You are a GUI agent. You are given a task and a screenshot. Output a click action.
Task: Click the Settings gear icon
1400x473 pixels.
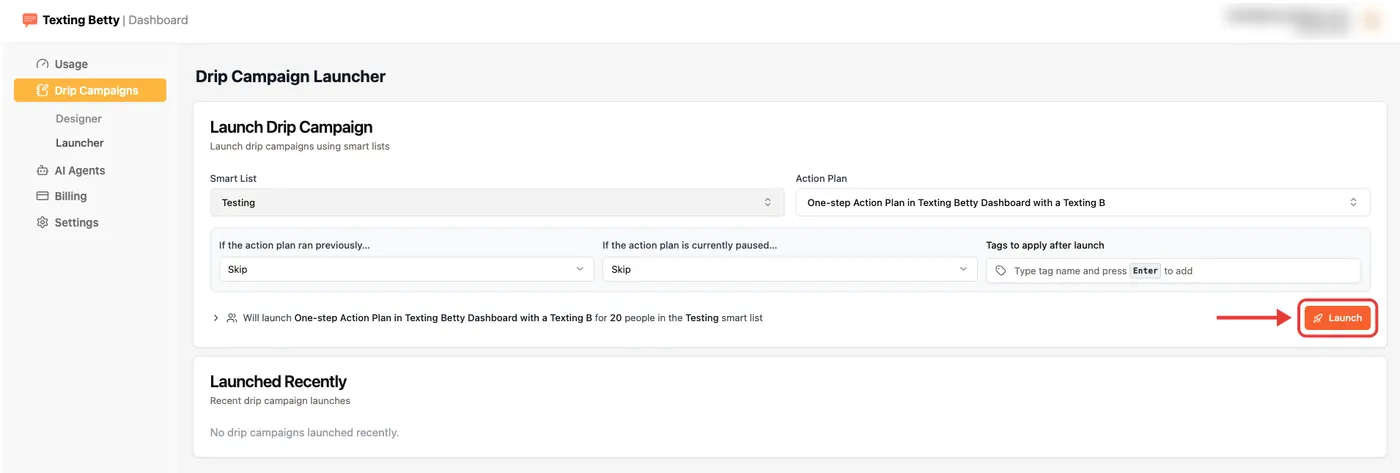[42, 222]
